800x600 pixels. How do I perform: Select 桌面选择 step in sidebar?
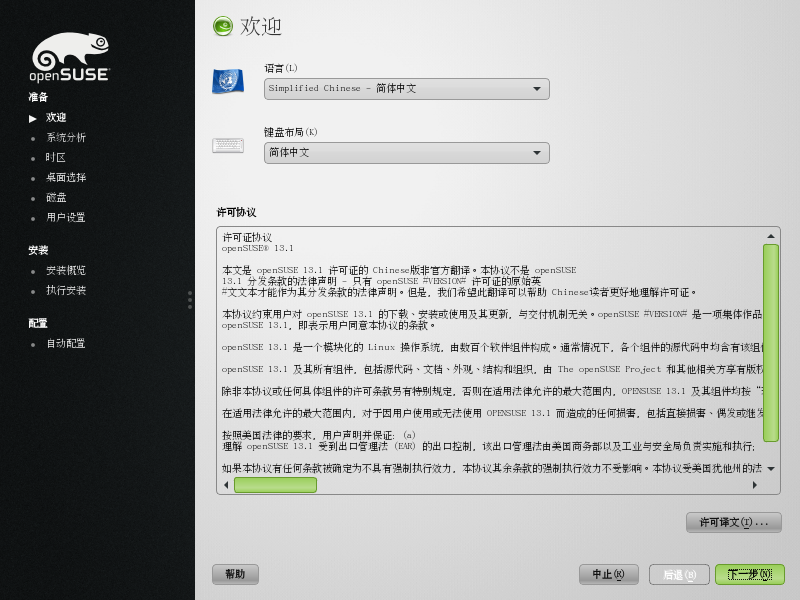[x=66, y=177]
